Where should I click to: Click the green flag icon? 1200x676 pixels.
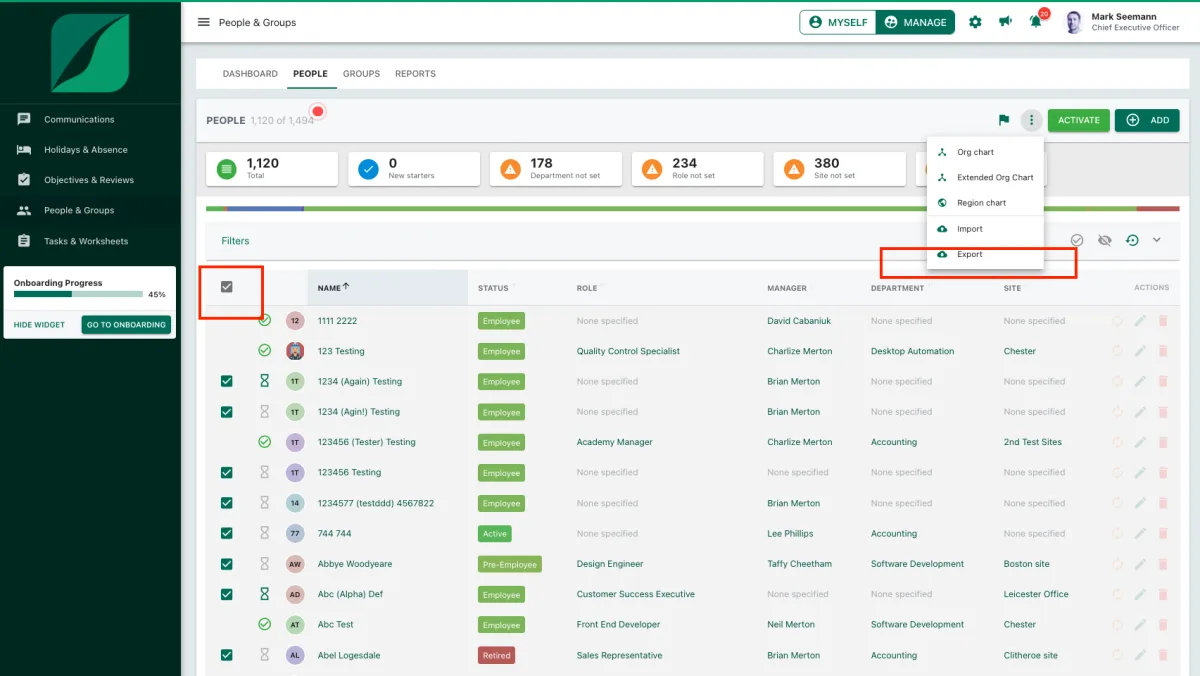click(x=1004, y=120)
